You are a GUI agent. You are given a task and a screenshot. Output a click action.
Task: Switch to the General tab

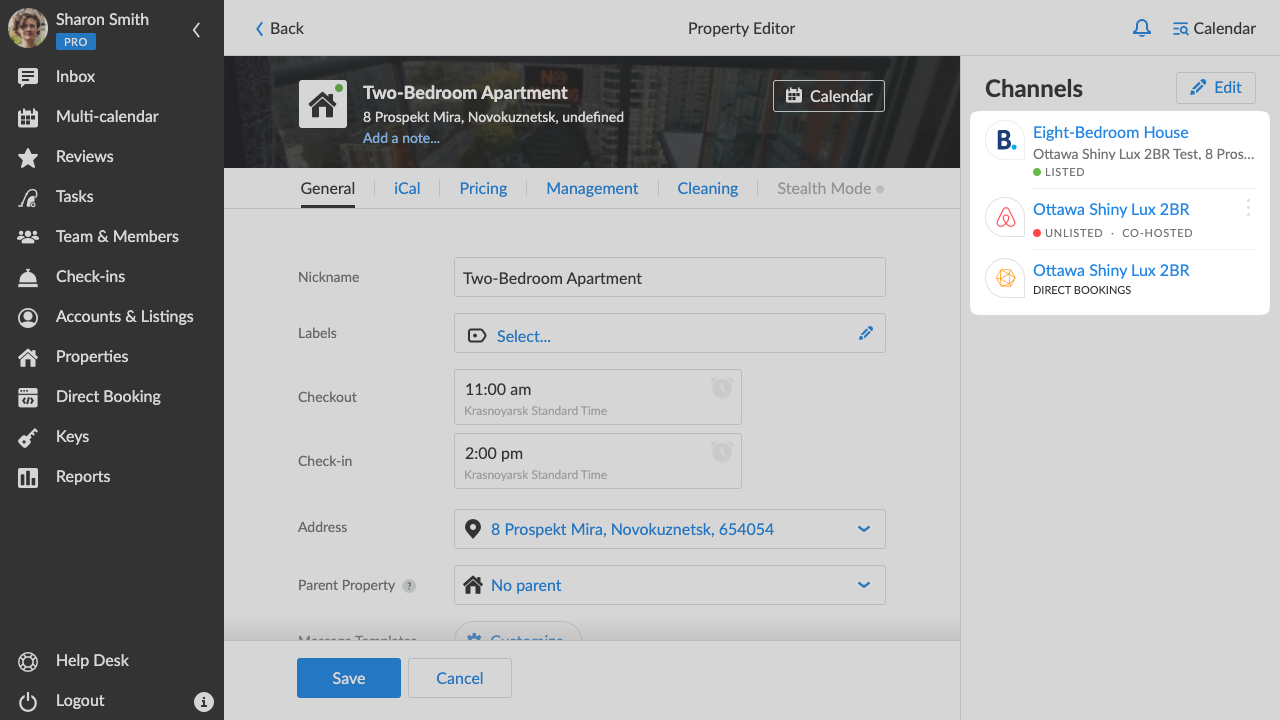pyautogui.click(x=328, y=188)
